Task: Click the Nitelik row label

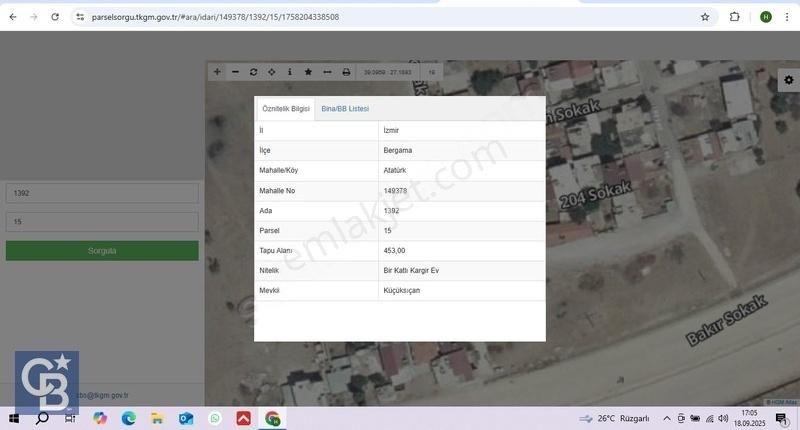Action: tap(269, 270)
